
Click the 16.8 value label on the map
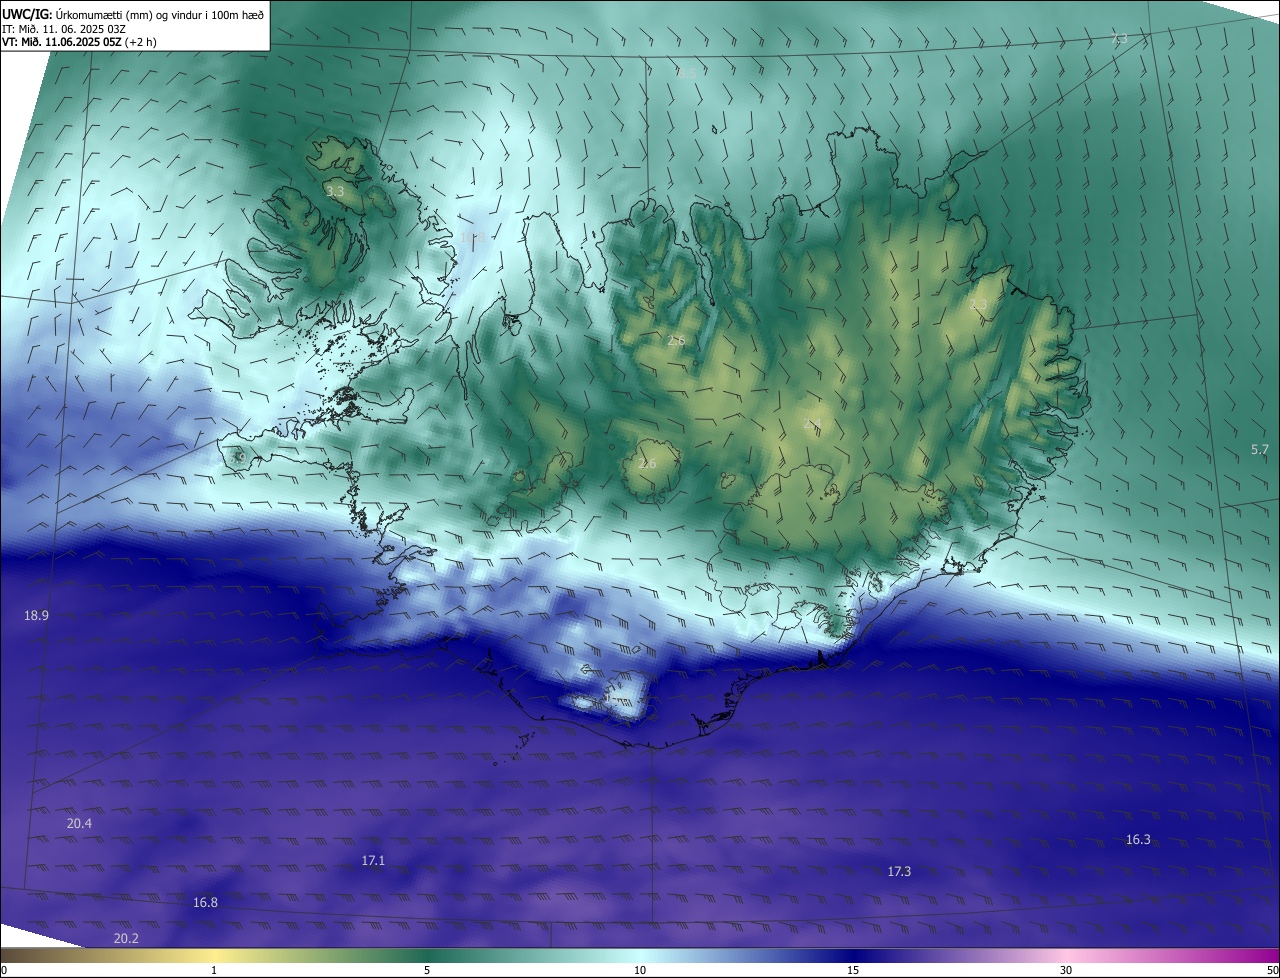[205, 903]
